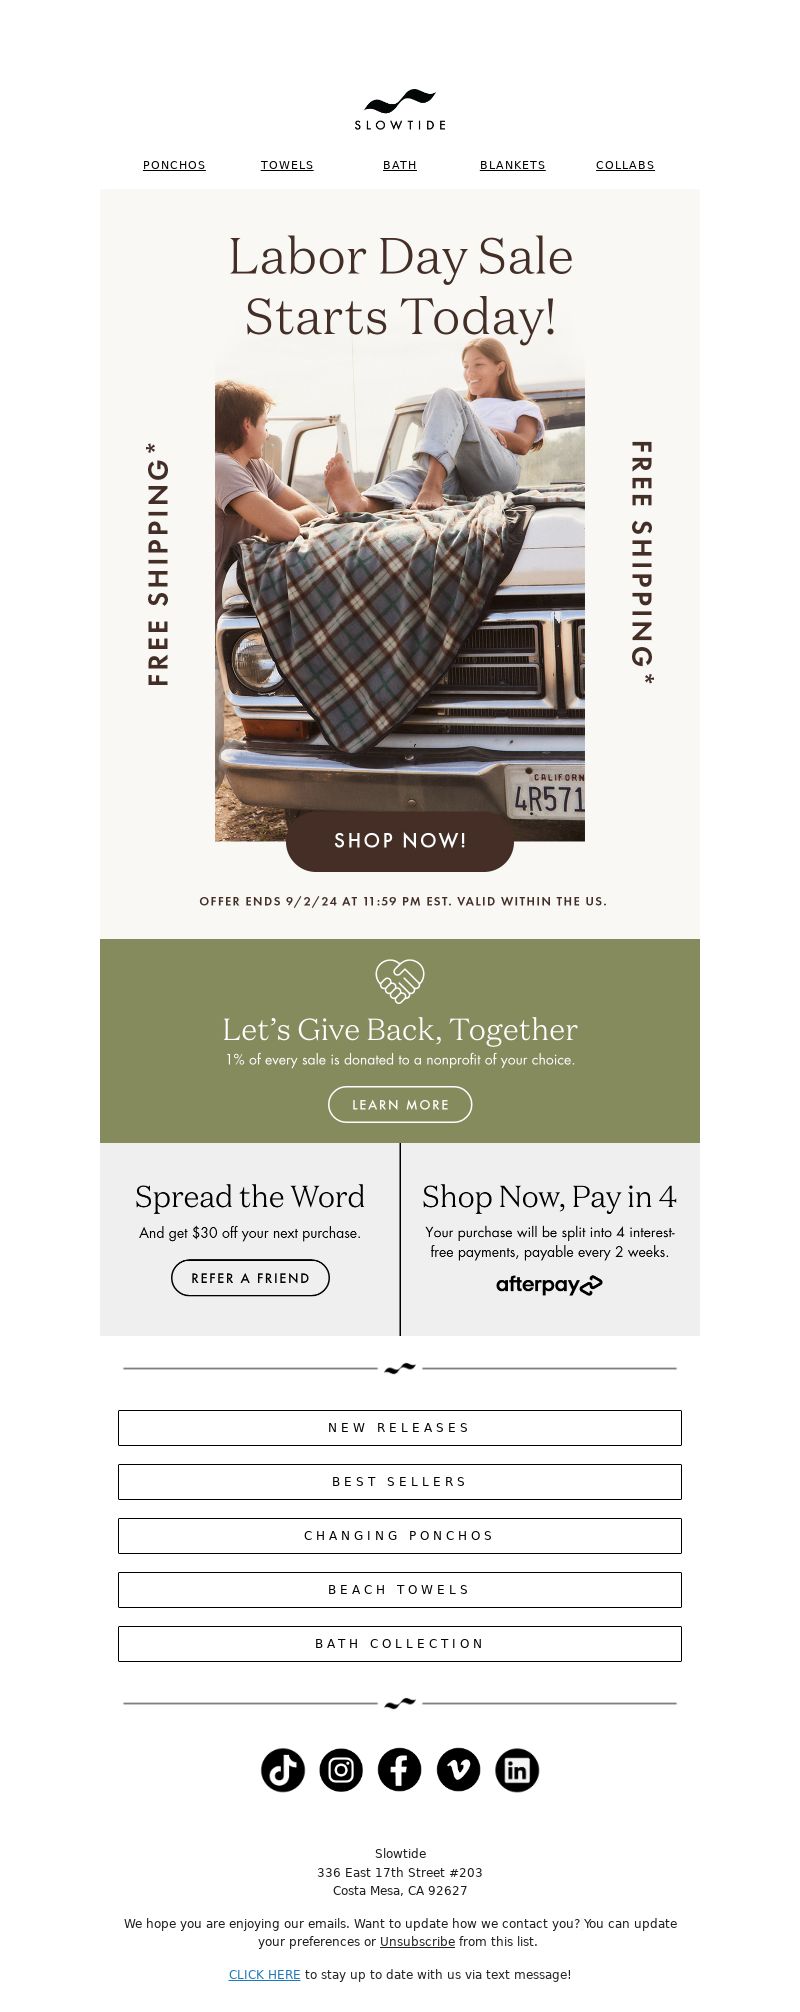The image size is (800, 2012).
Task: Click the Refer a Friend button
Action: tap(250, 1278)
